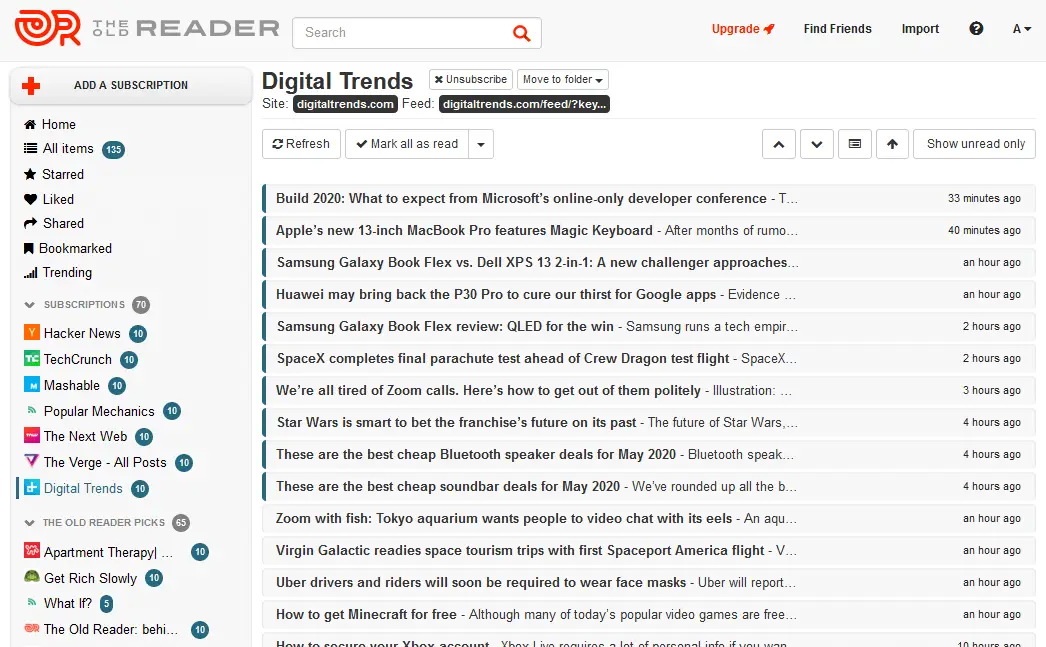Switch to list/full view icon
Image resolution: width=1046 pixels, height=647 pixels.
click(855, 144)
